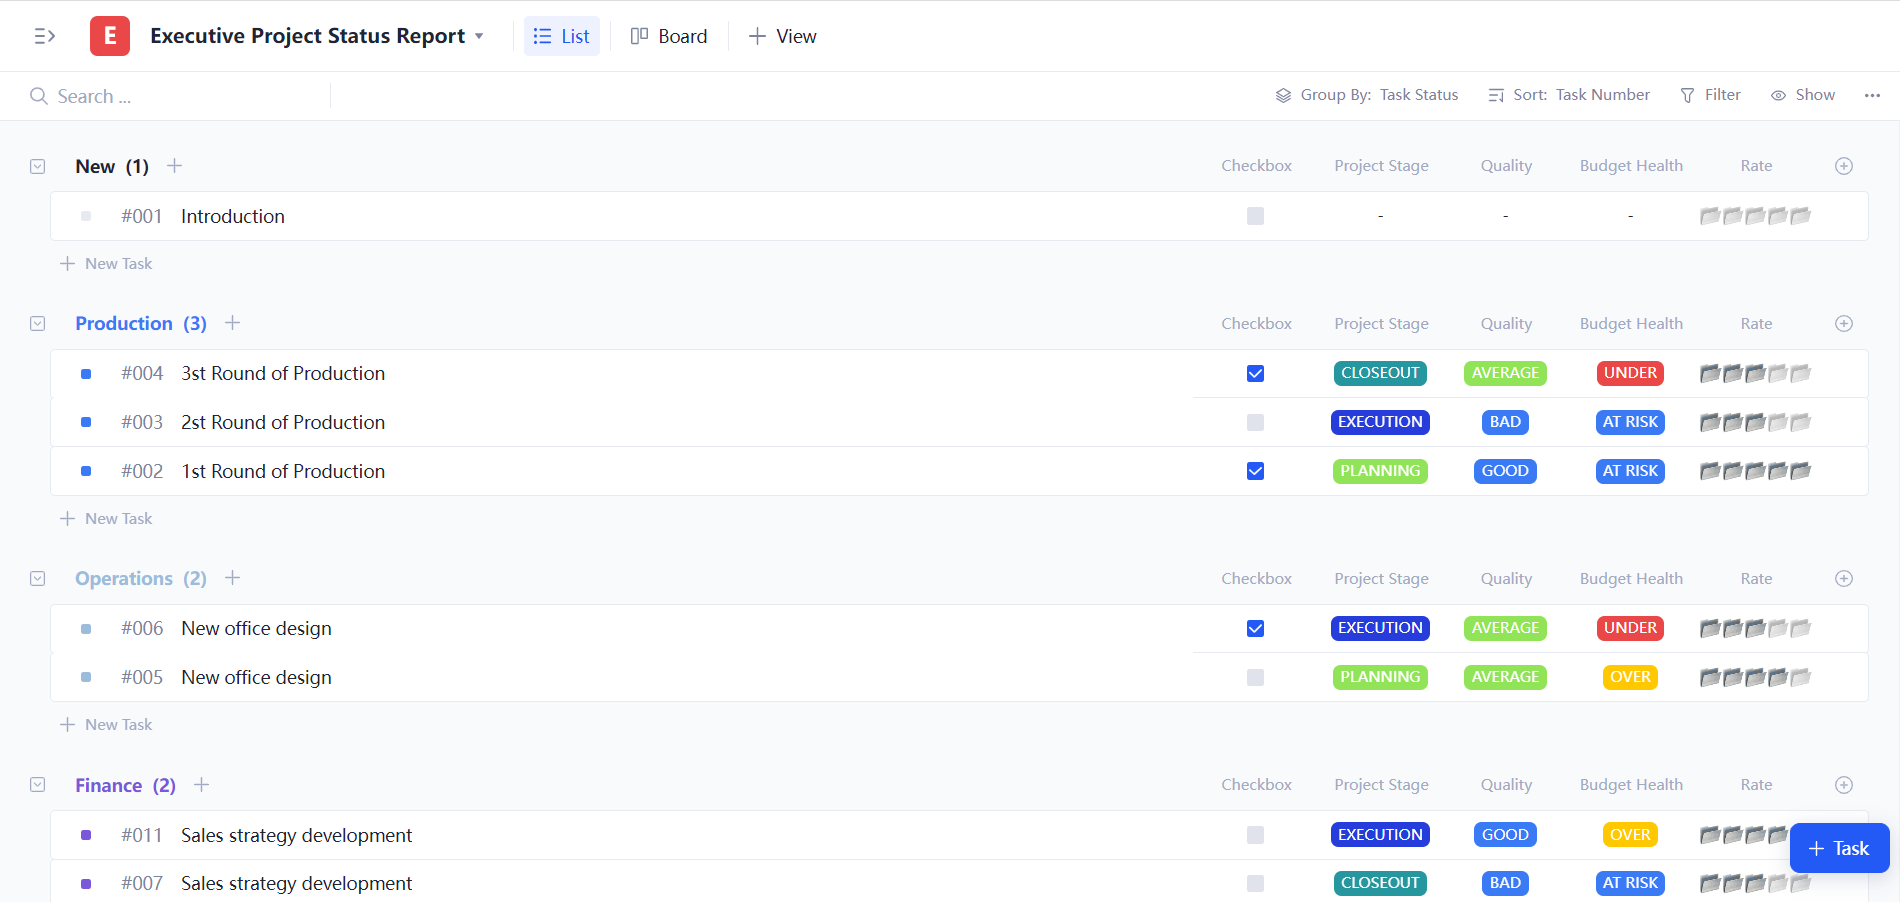Collapse the Operations group

point(38,579)
